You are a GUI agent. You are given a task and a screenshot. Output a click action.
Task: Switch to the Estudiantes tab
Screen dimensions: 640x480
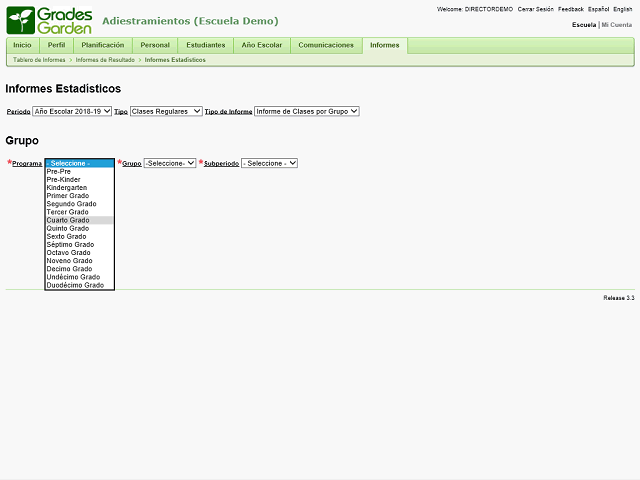pyautogui.click(x=205, y=45)
